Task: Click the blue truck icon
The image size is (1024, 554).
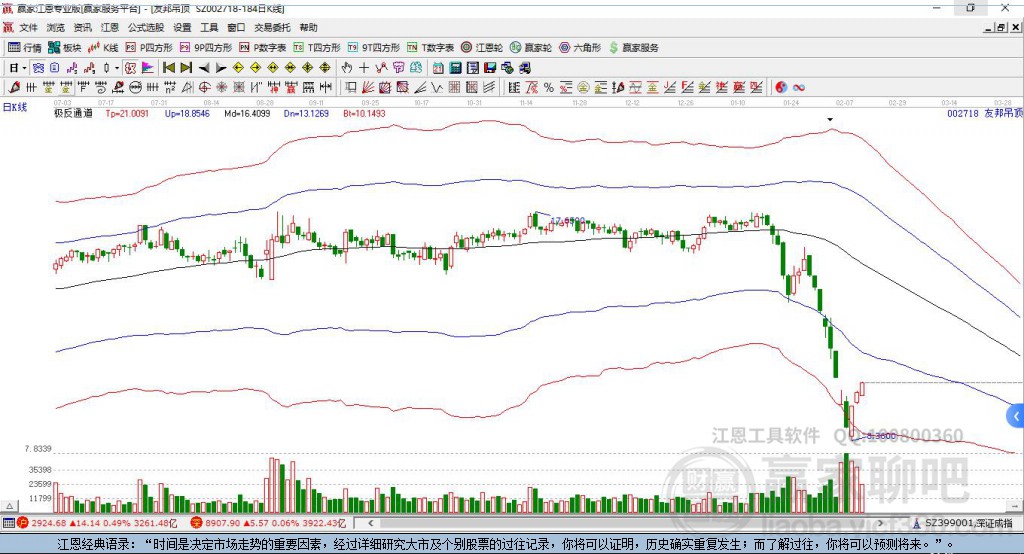Action: pos(524,68)
